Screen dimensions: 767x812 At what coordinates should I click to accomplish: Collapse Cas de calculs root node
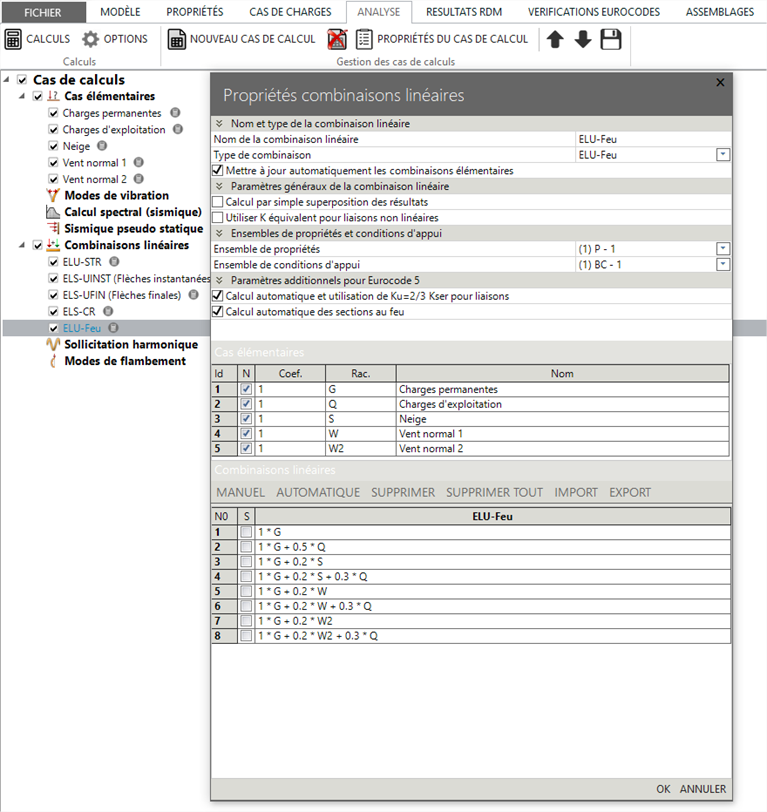pos(6,80)
